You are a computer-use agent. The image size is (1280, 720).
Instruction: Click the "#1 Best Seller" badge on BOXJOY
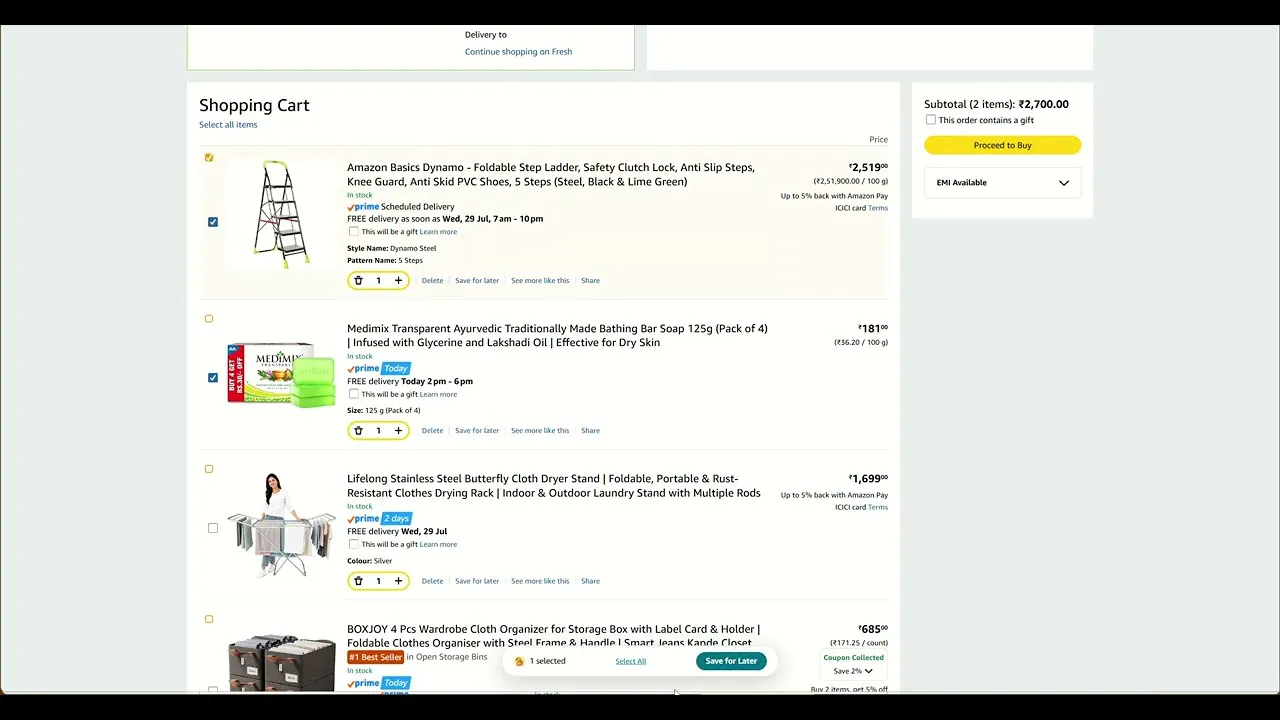point(376,657)
